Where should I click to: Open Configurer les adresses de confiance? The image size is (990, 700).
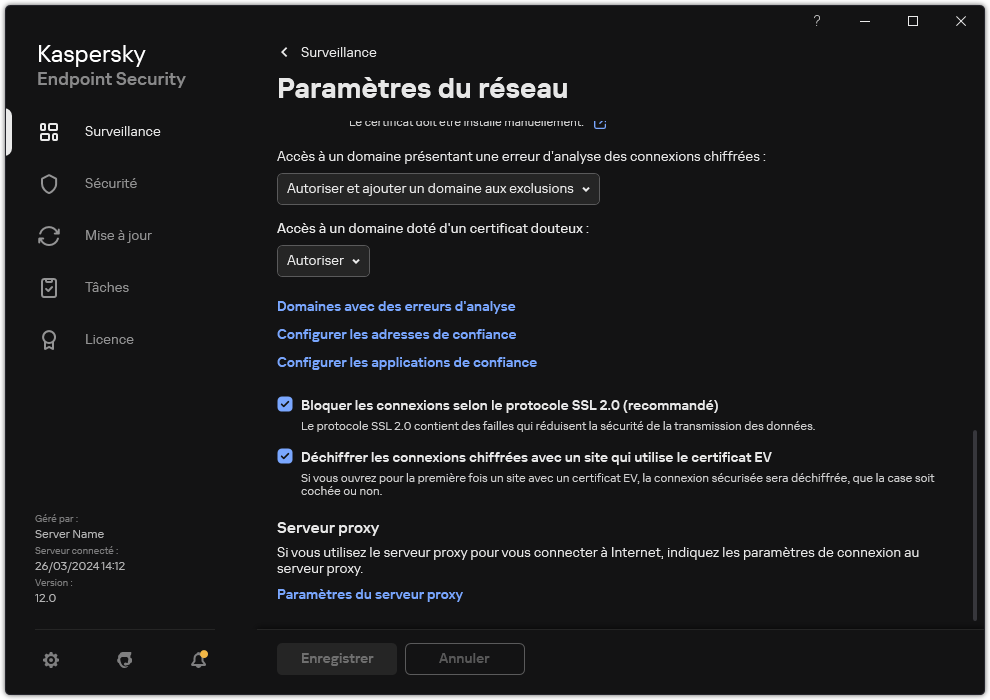pyautogui.click(x=396, y=334)
